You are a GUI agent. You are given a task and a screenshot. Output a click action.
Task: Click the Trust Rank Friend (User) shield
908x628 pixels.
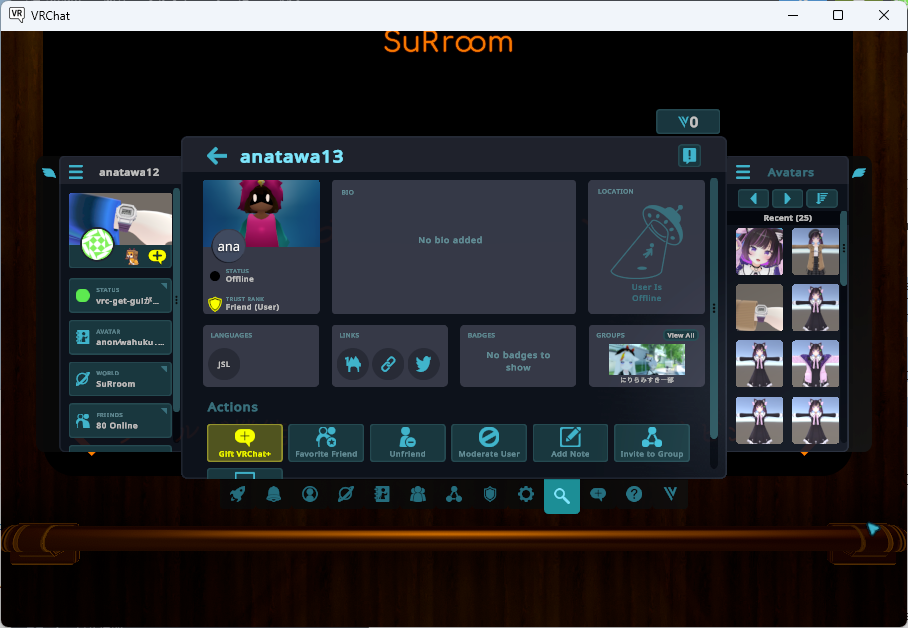pyautogui.click(x=215, y=304)
